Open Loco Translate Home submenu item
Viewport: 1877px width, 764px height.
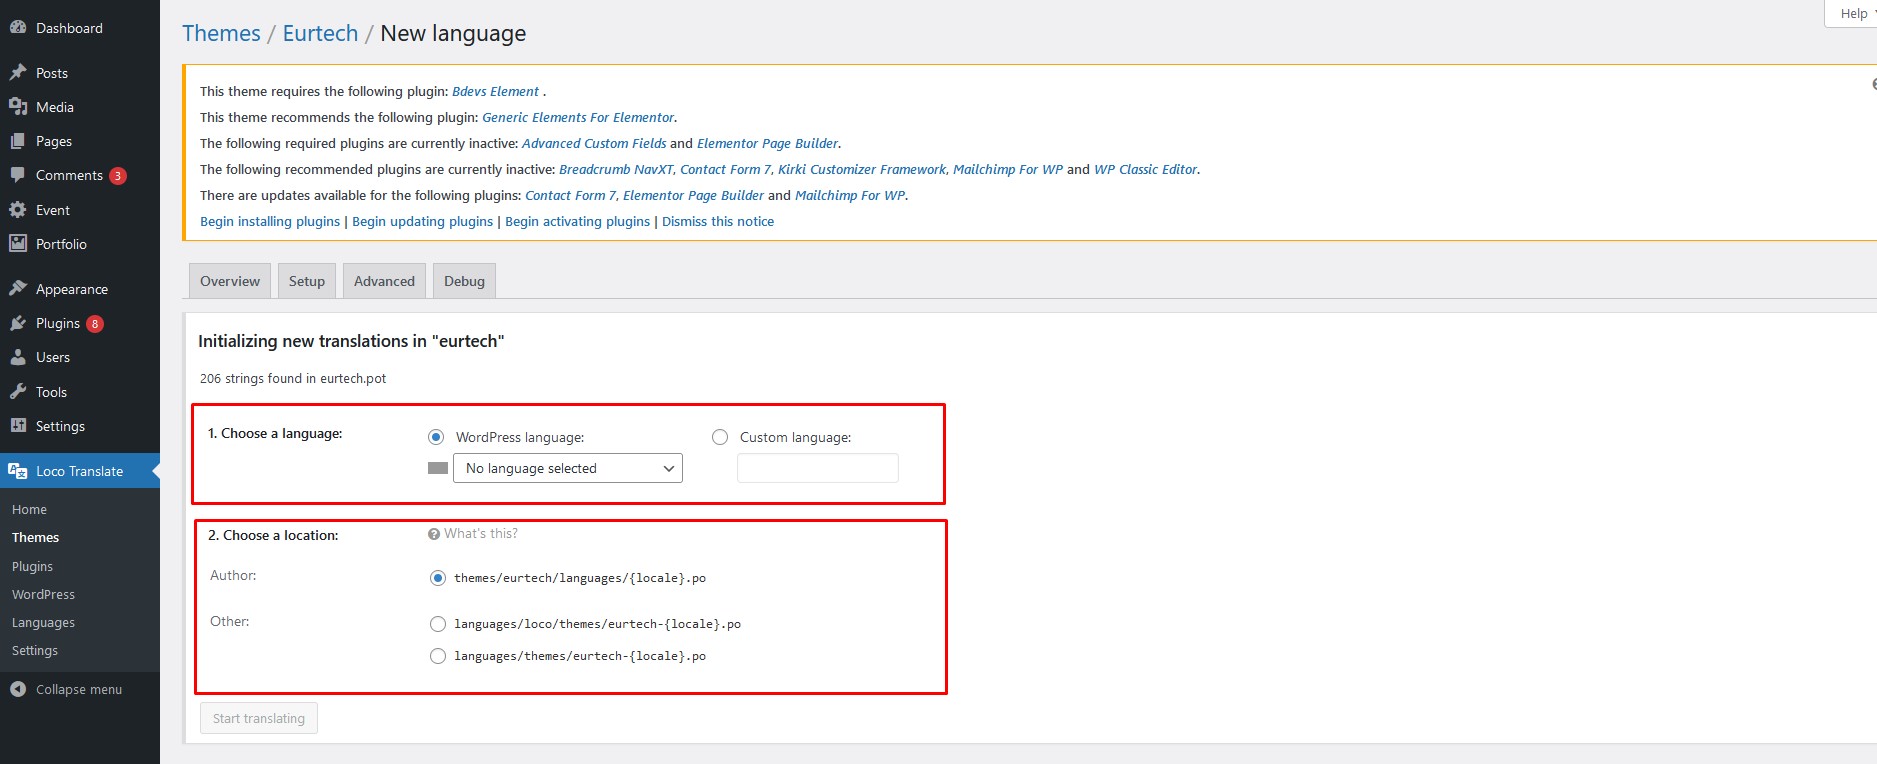[x=30, y=509]
